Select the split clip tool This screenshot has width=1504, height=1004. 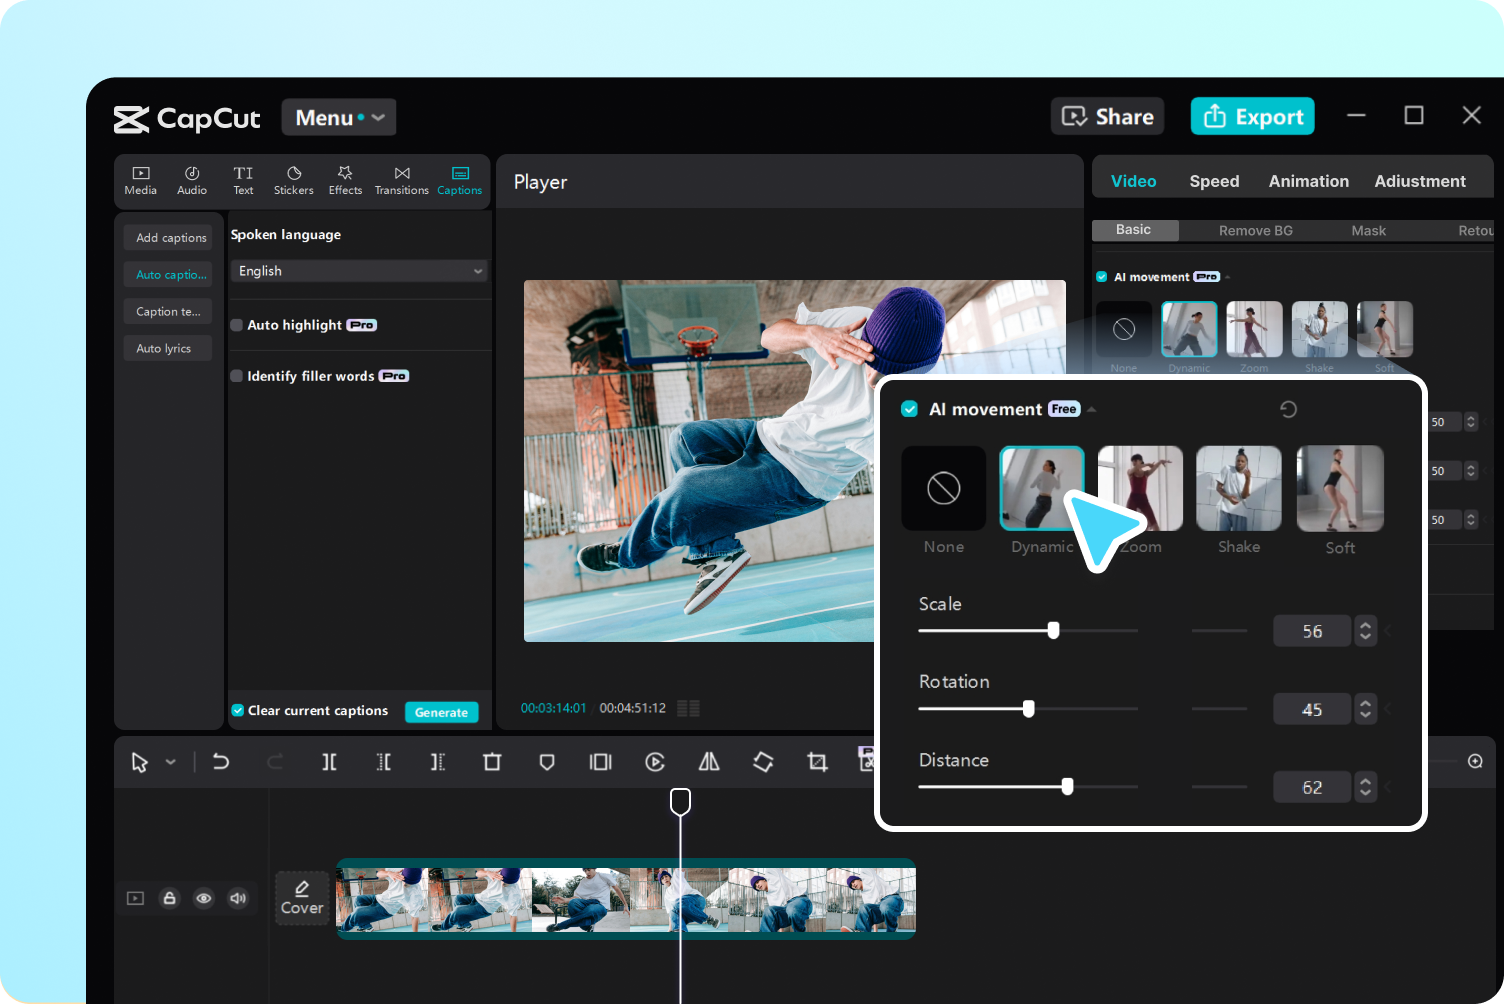point(329,762)
